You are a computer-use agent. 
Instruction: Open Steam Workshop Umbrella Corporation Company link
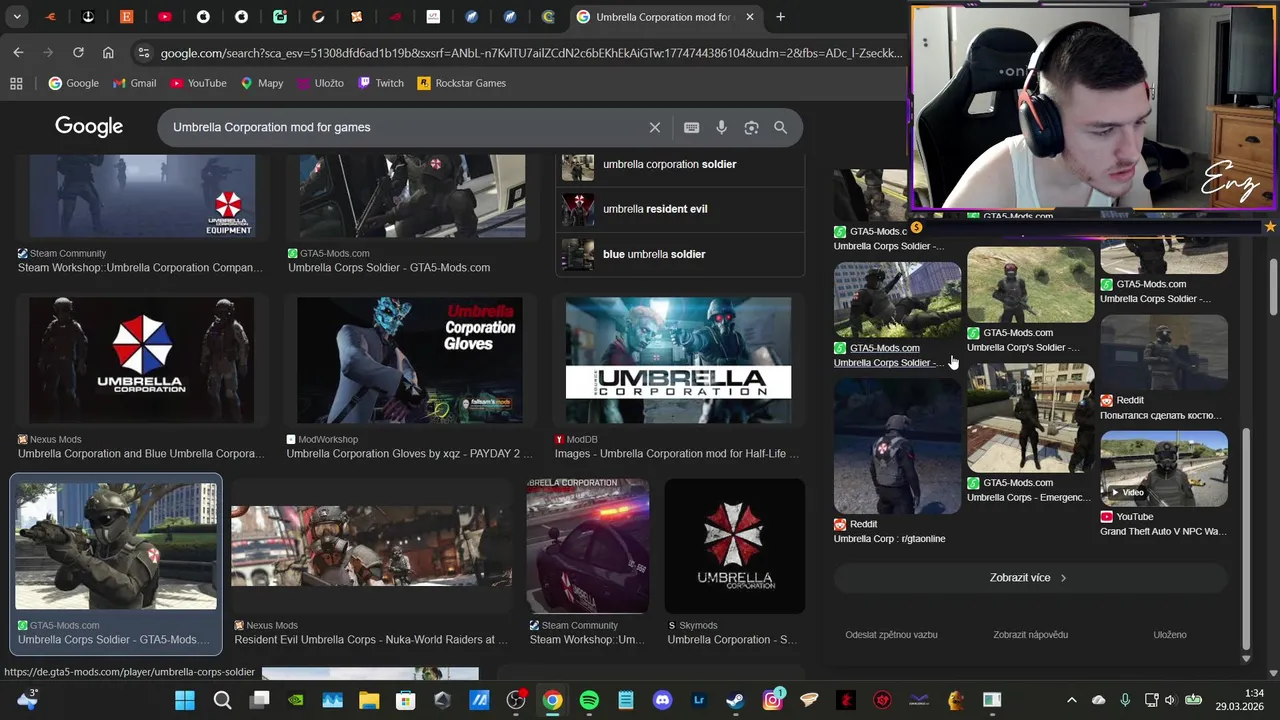(x=140, y=268)
